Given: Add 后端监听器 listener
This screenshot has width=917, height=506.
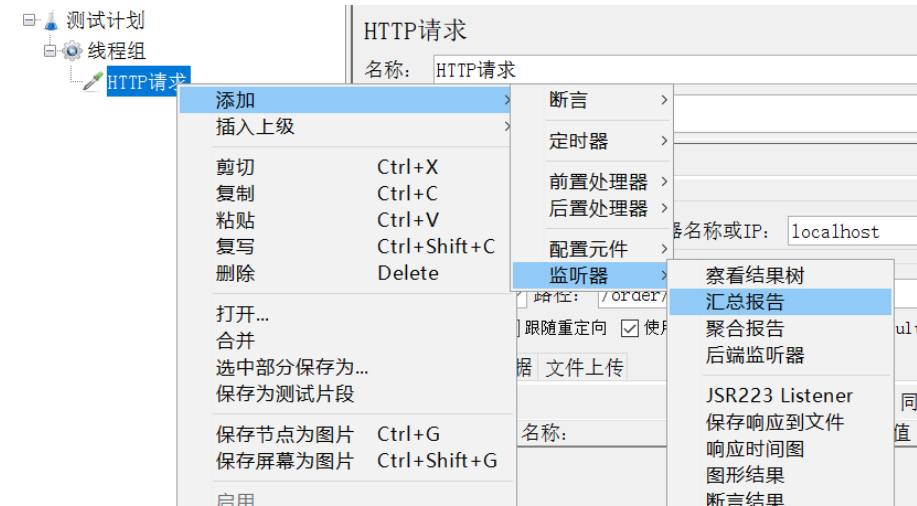Looking at the screenshot, I should tap(780, 355).
